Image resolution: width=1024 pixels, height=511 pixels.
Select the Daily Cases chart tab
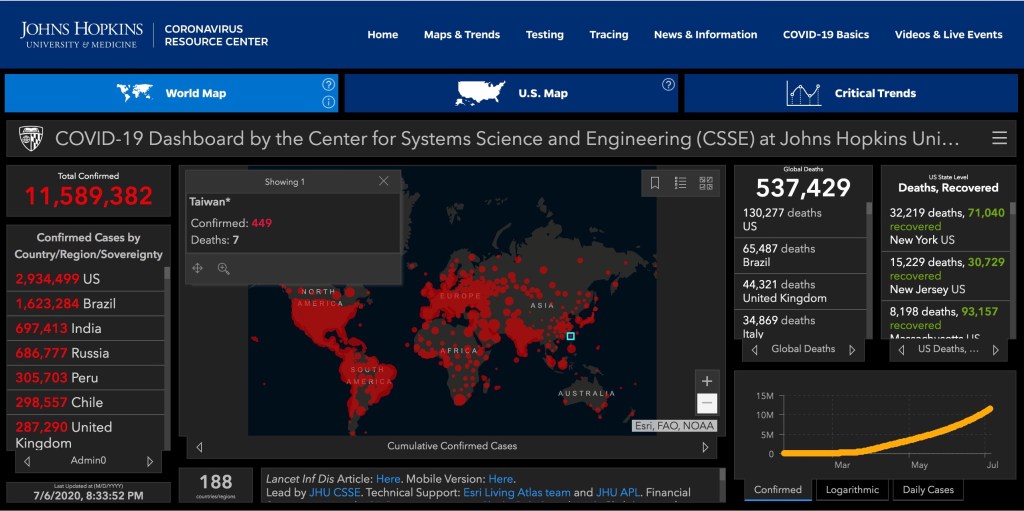pyautogui.click(x=928, y=490)
